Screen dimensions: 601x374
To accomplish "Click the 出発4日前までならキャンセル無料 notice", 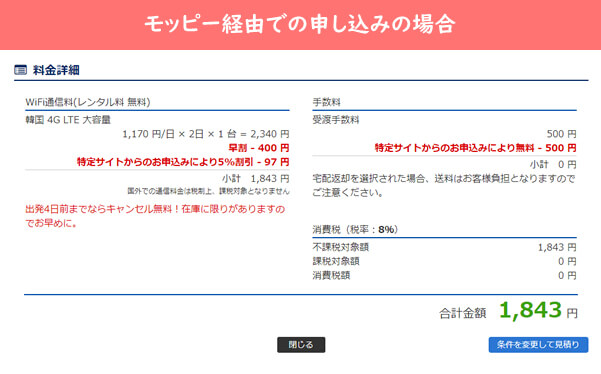I will [x=155, y=216].
